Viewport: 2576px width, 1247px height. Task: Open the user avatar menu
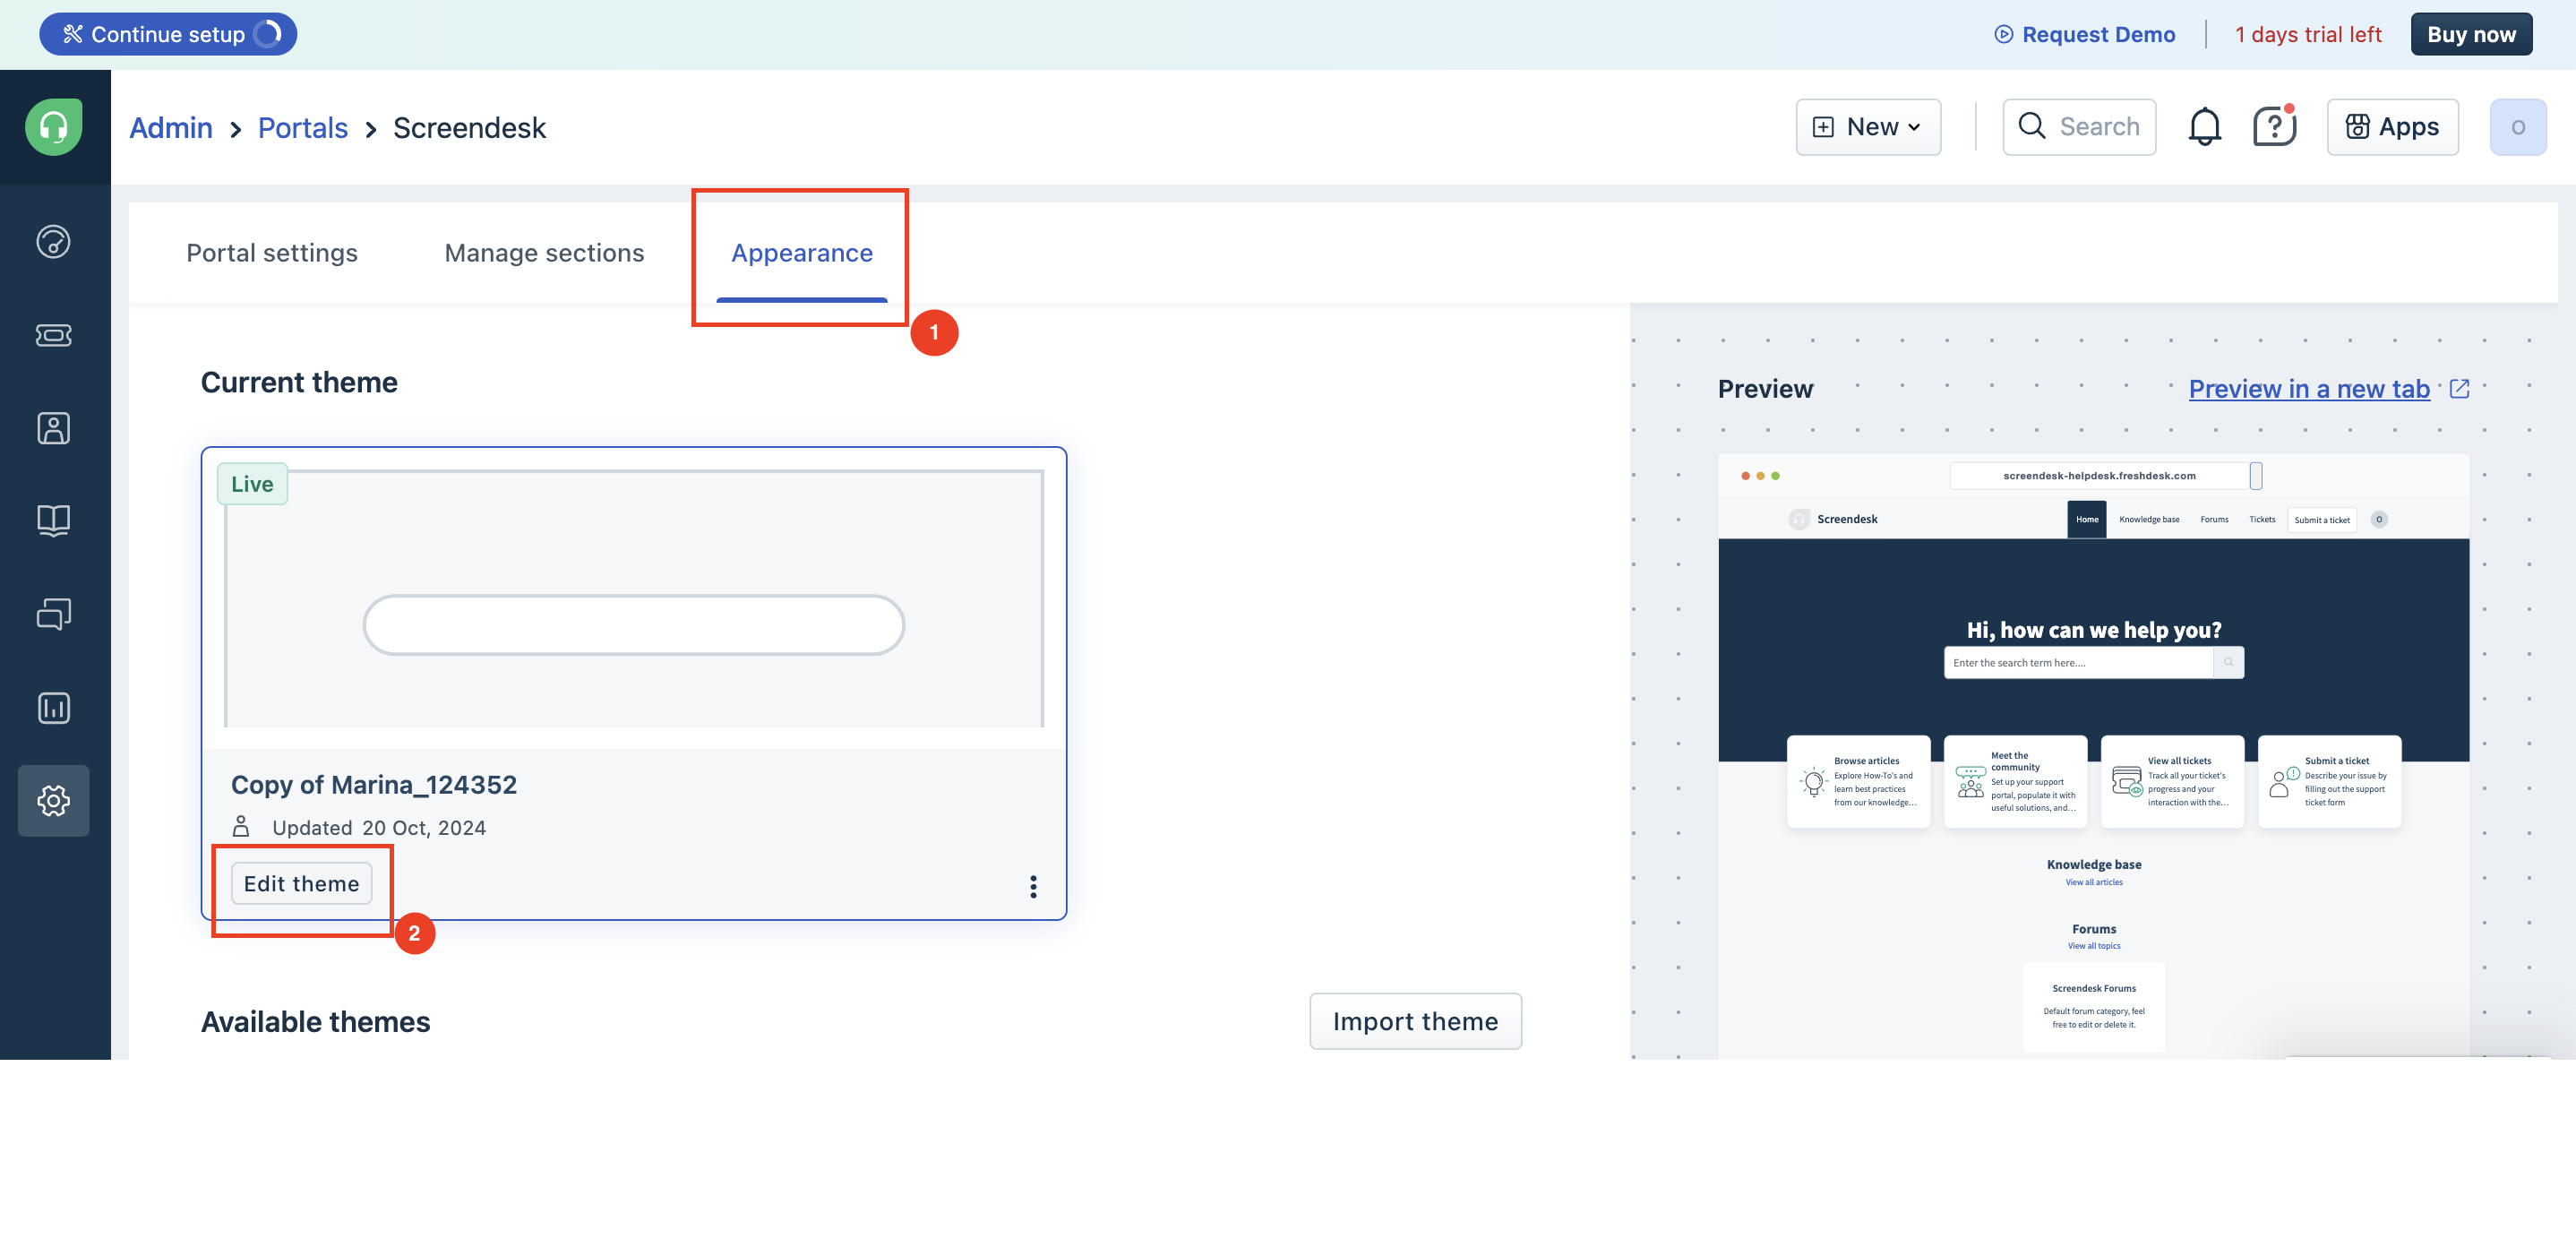2517,127
